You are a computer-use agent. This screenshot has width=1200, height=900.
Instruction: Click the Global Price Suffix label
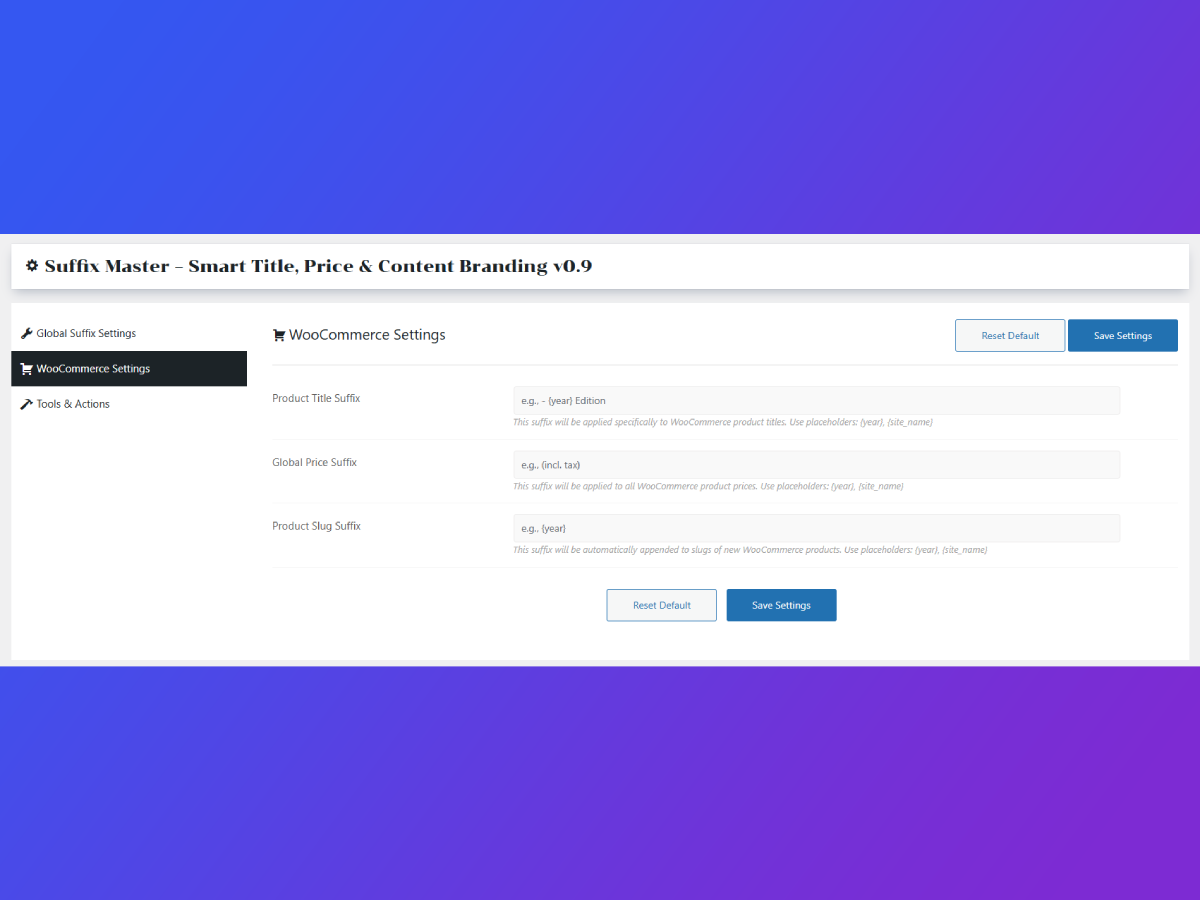coord(314,462)
